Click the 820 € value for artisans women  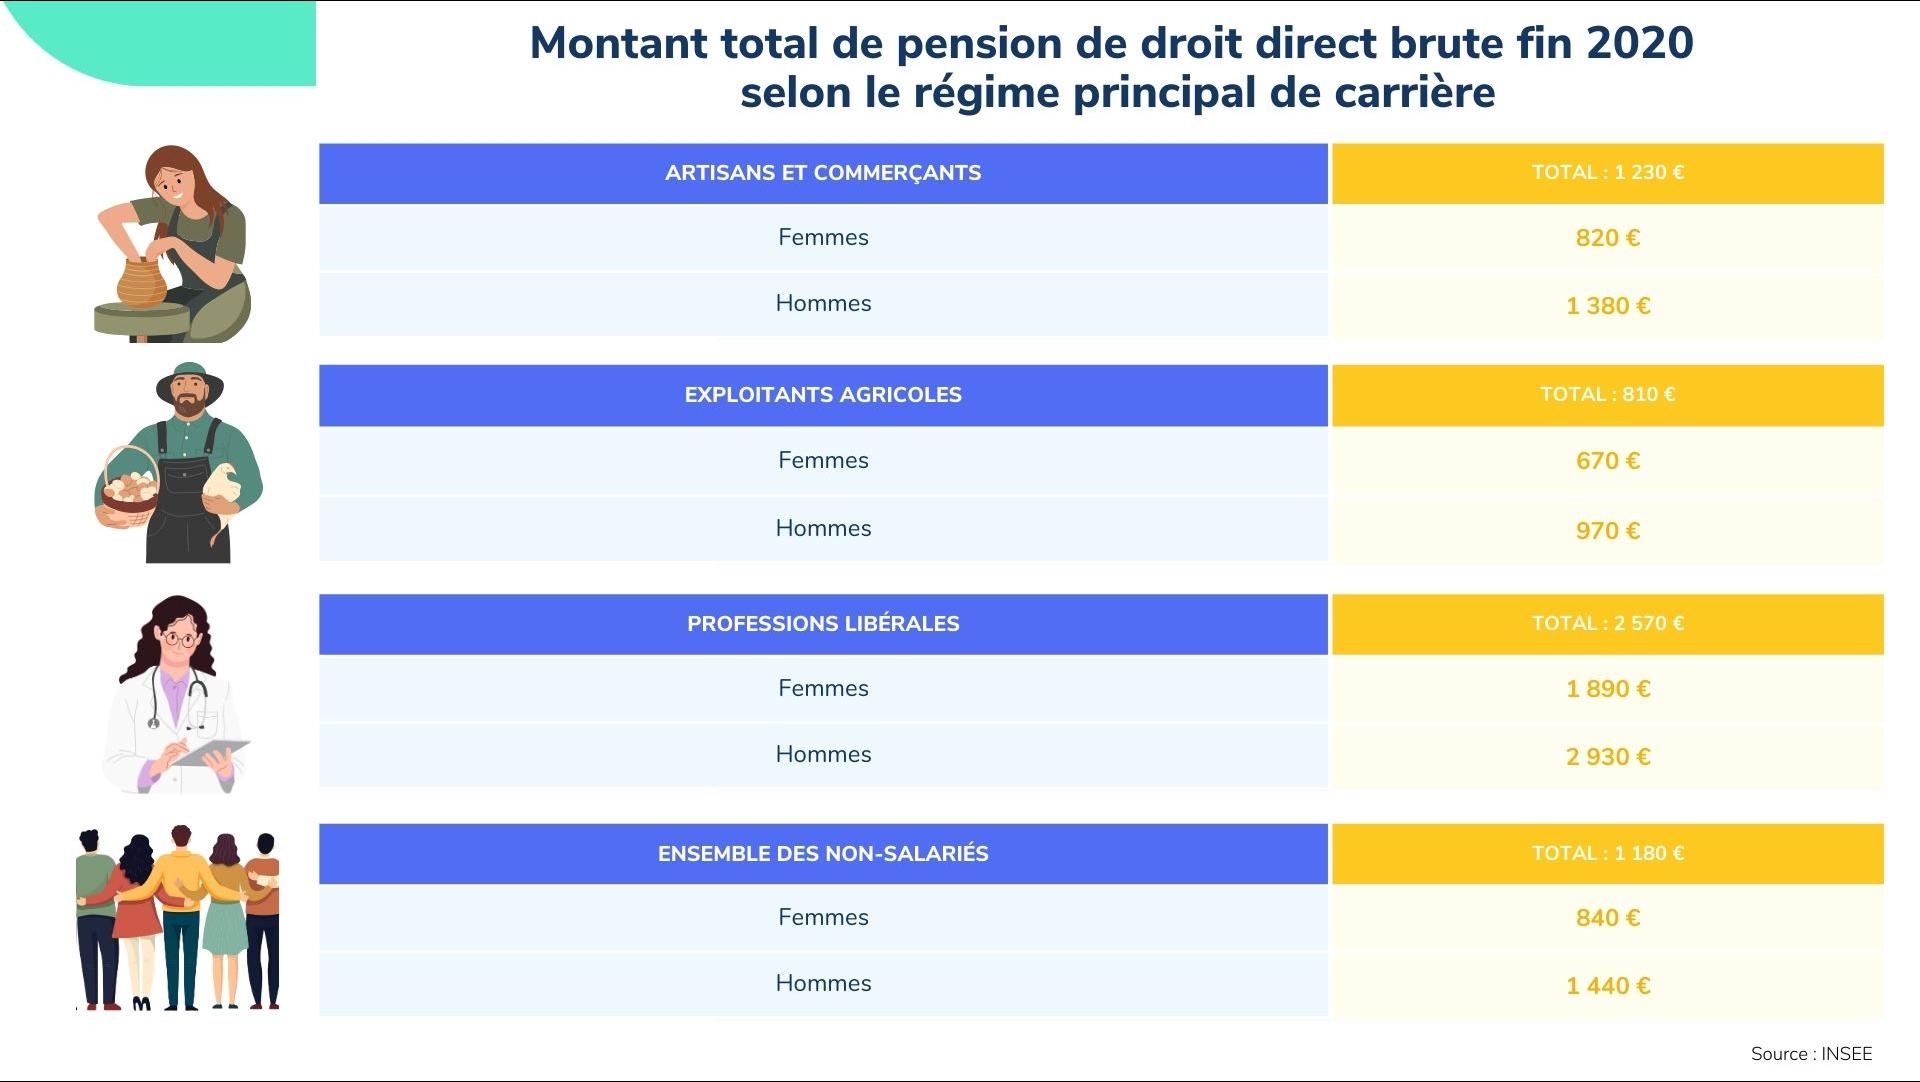pos(1607,238)
